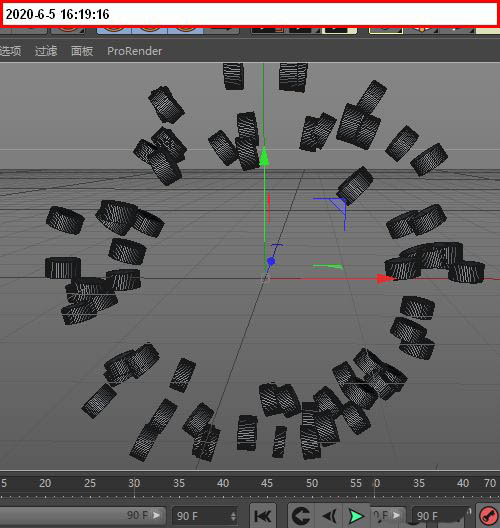
Task: Go to the previous keyframe with the C-shaped arrow button
Action: click(301, 516)
